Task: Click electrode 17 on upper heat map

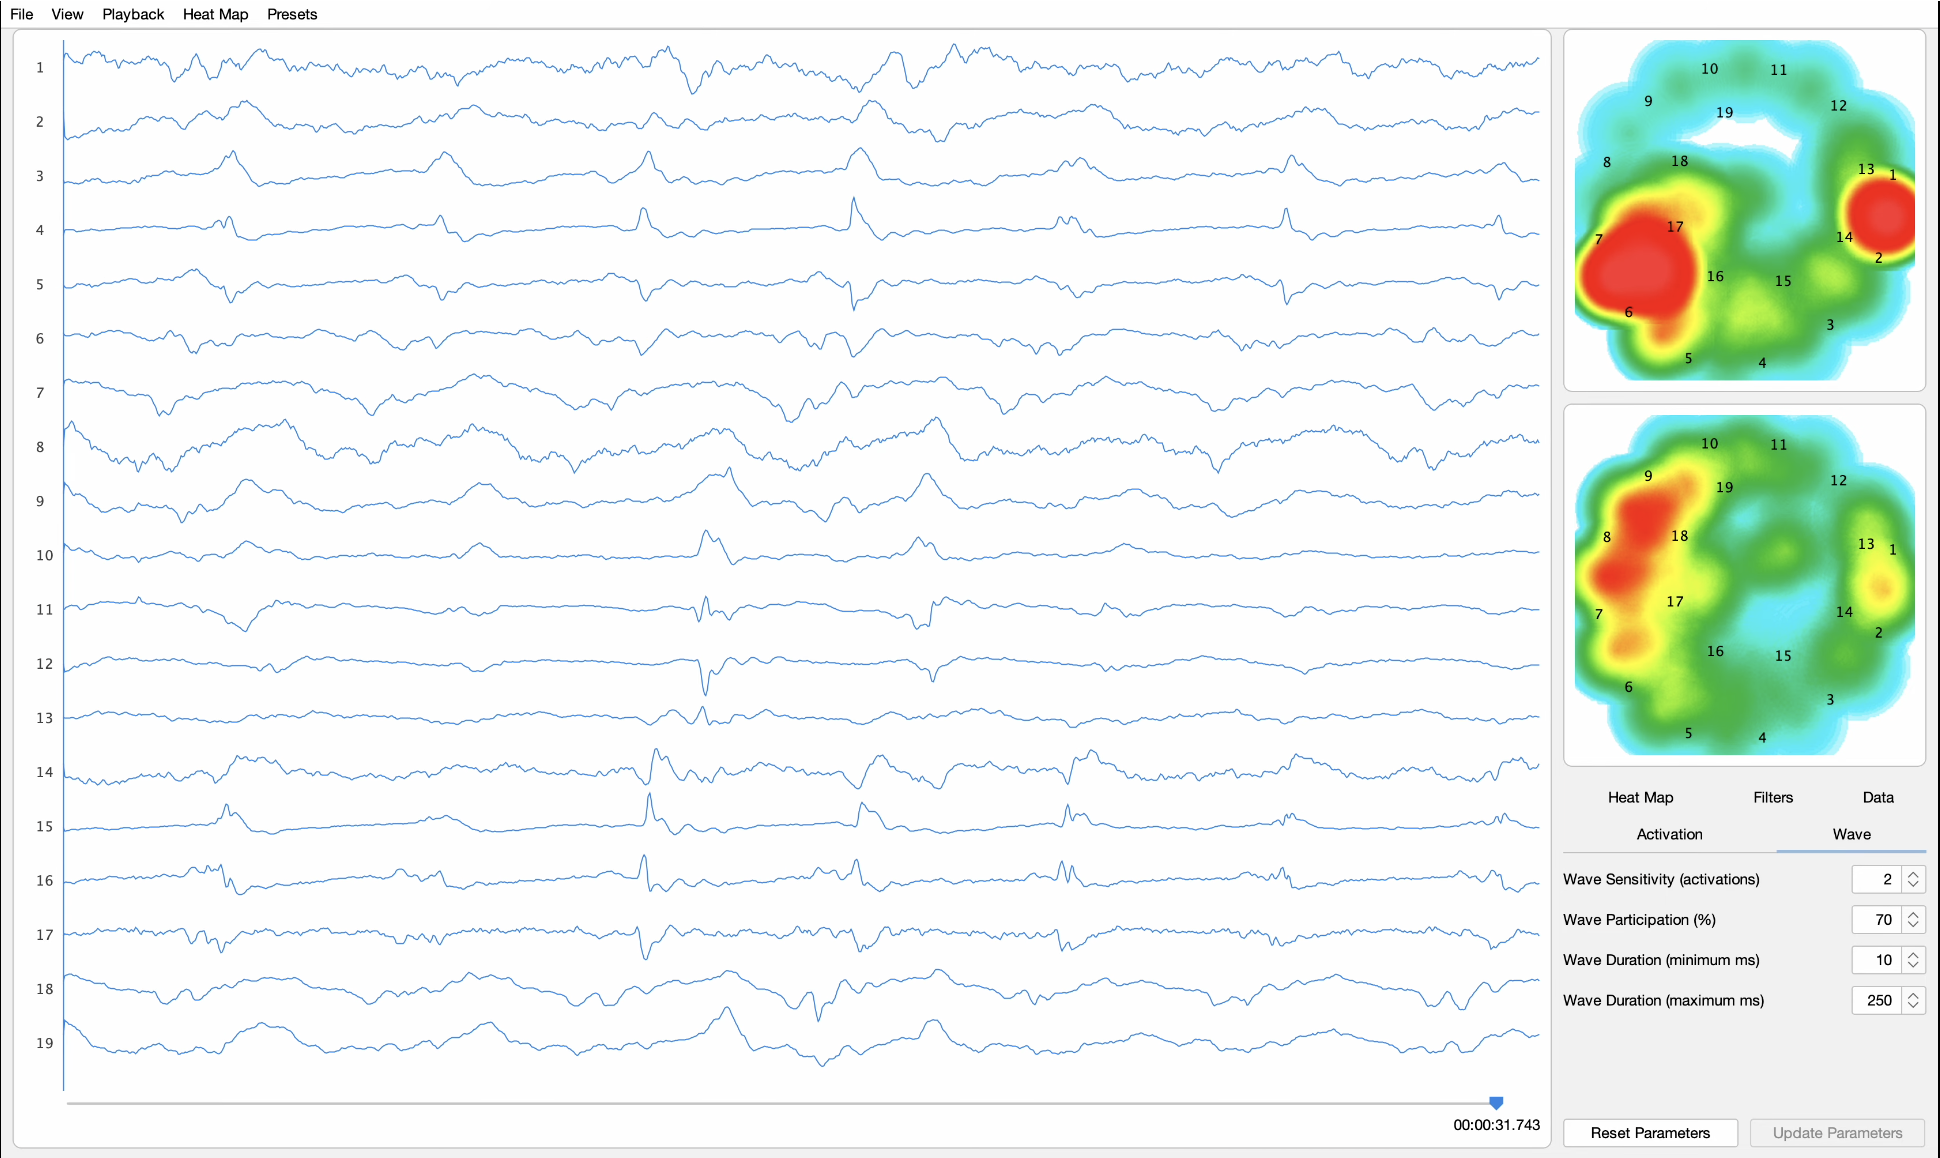Action: click(1675, 227)
